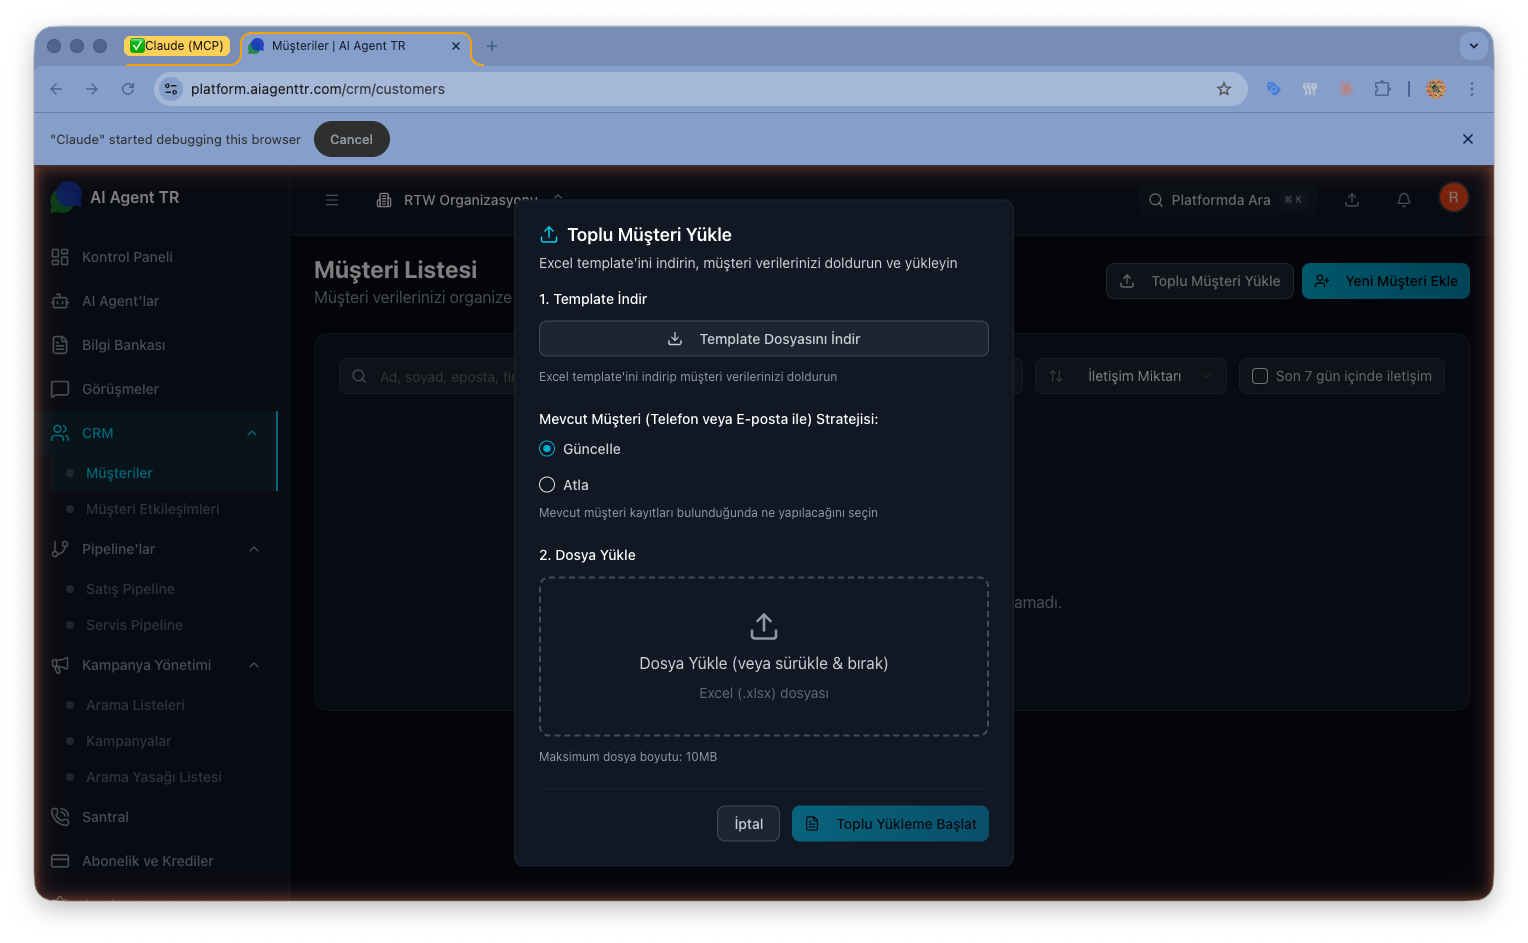The width and height of the screenshot is (1528, 943).
Task: Toggle Son 7 gün içinde iletişim checkbox
Action: (1260, 376)
